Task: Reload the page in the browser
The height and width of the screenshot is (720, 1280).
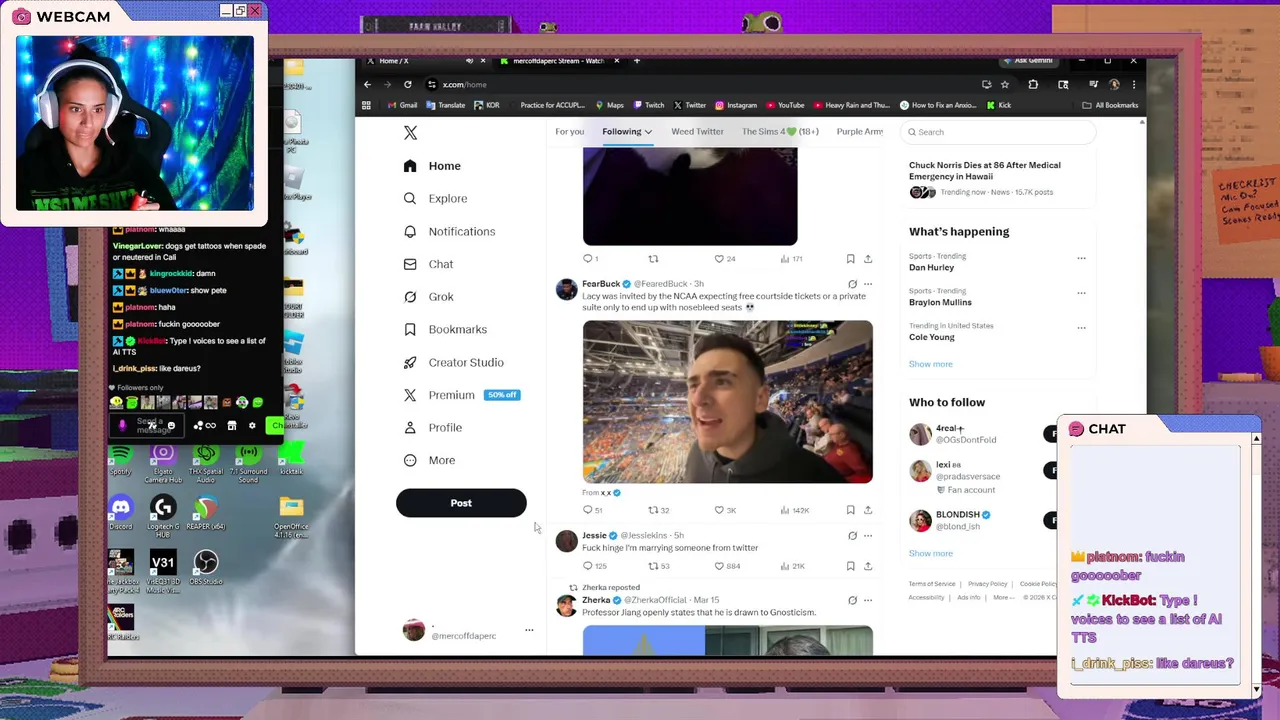Action: (408, 84)
